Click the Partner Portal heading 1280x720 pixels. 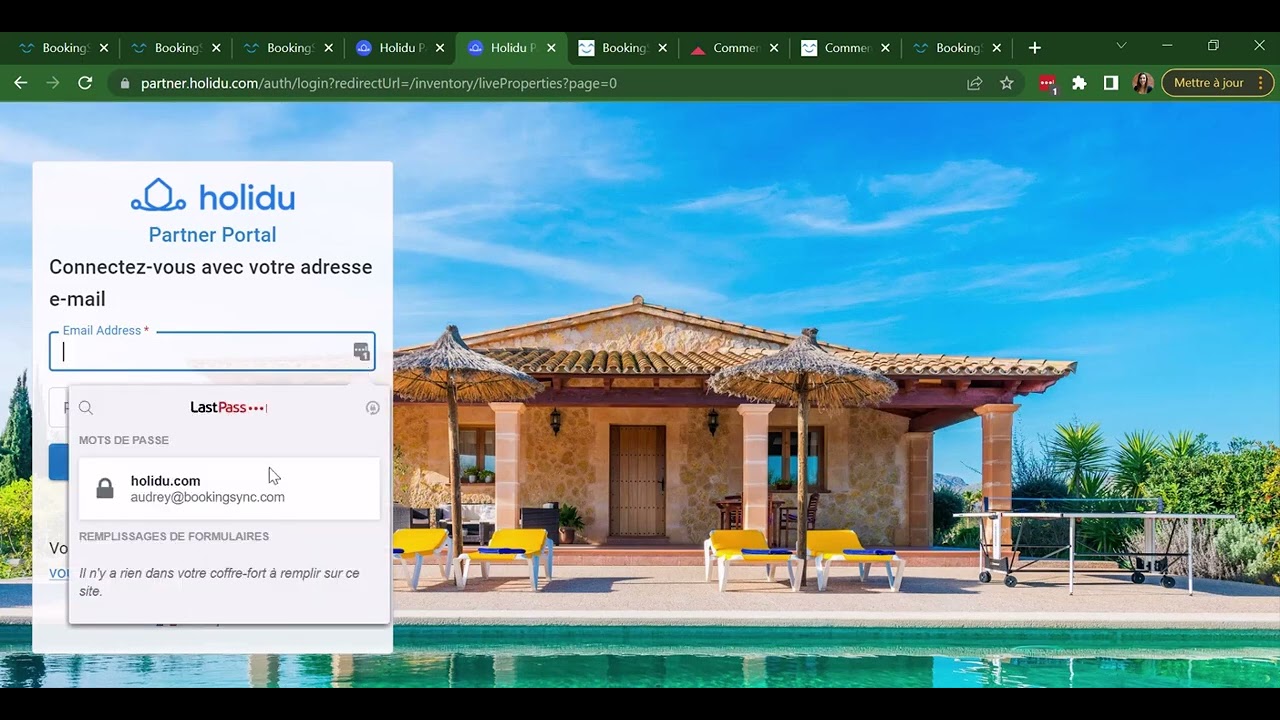pos(212,235)
